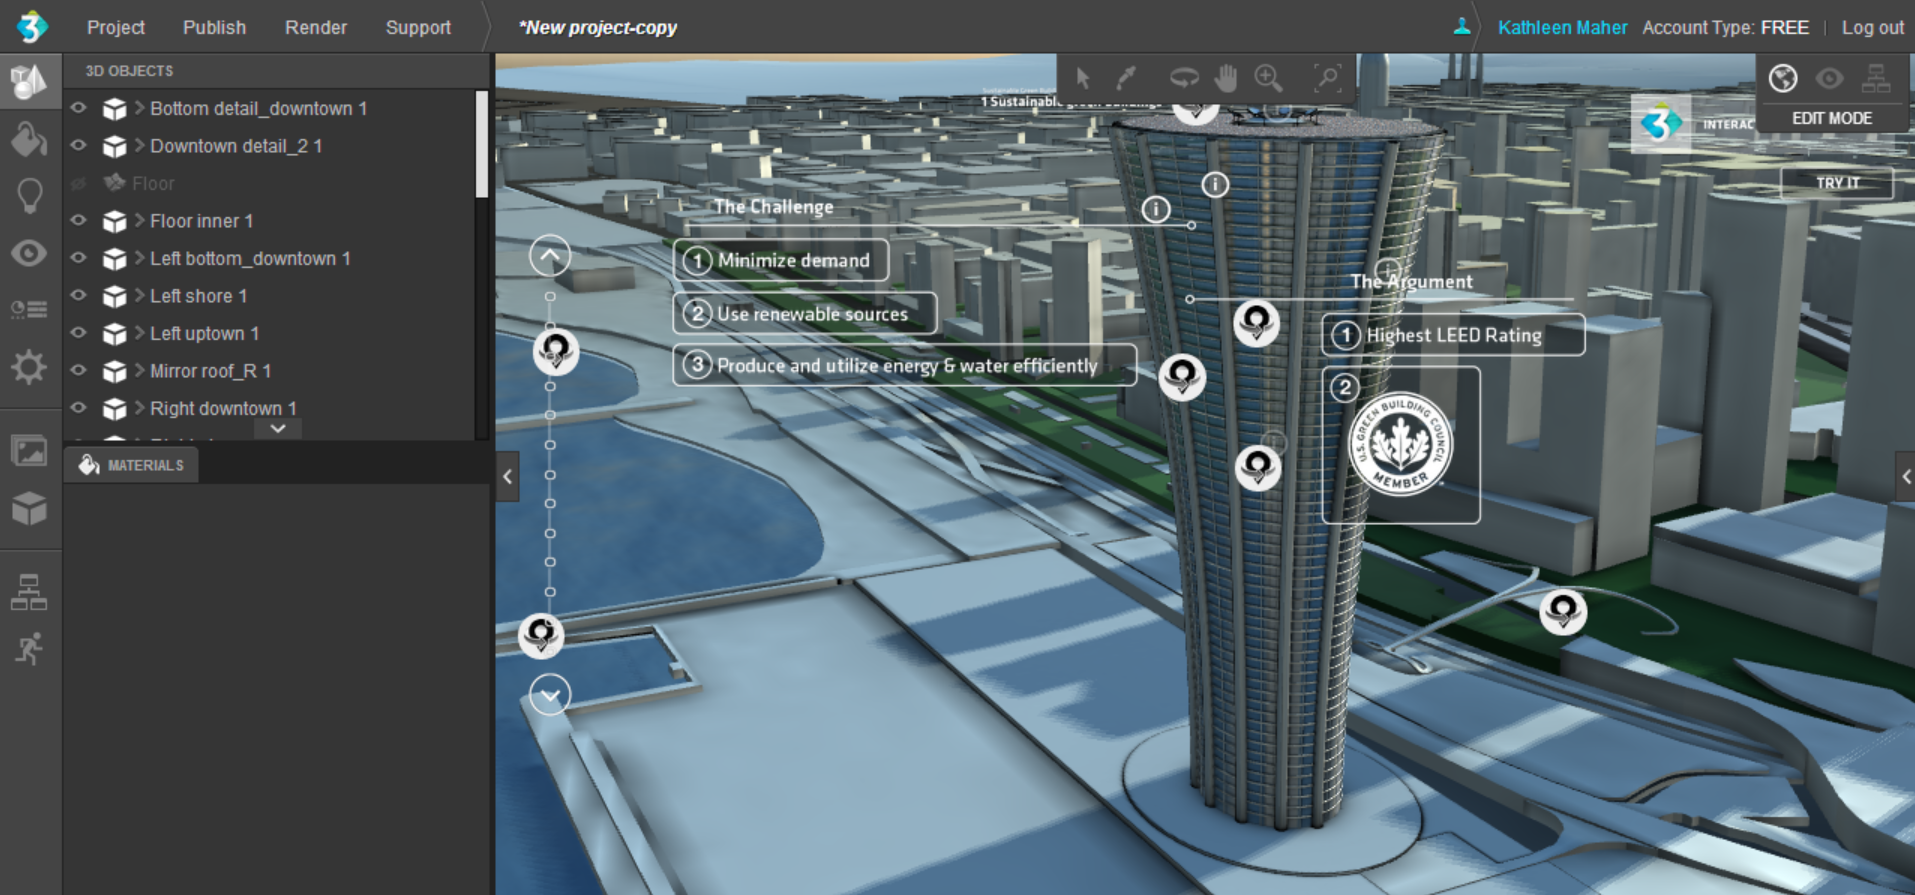Screen dimensions: 1915x895
Task: Select the arrow pointer tool
Action: (1083, 78)
